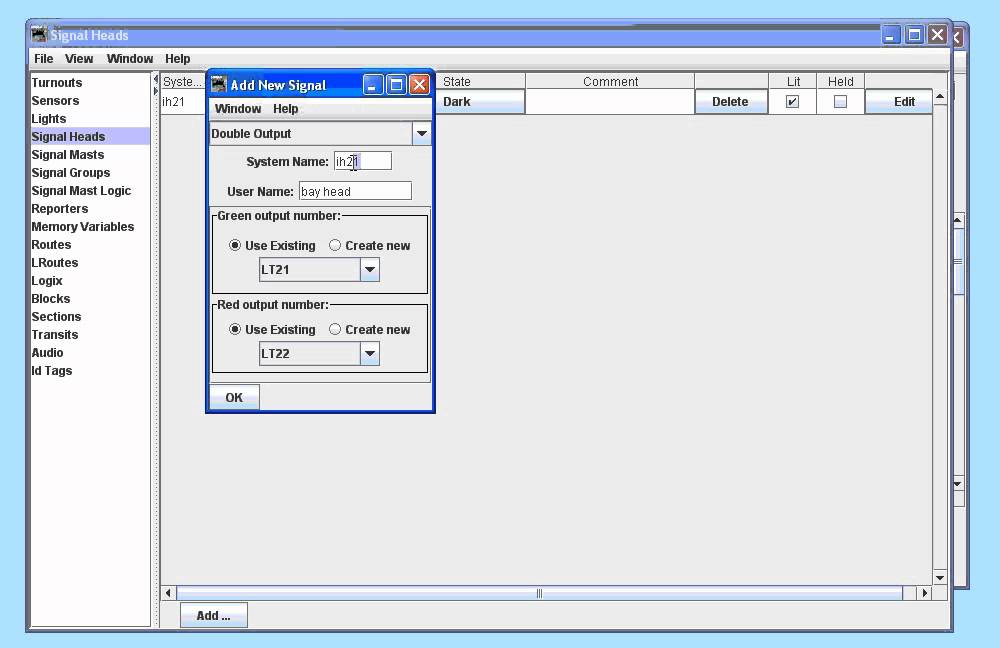This screenshot has height=648, width=1000.
Task: Select Create new for Green output
Action: click(370, 246)
